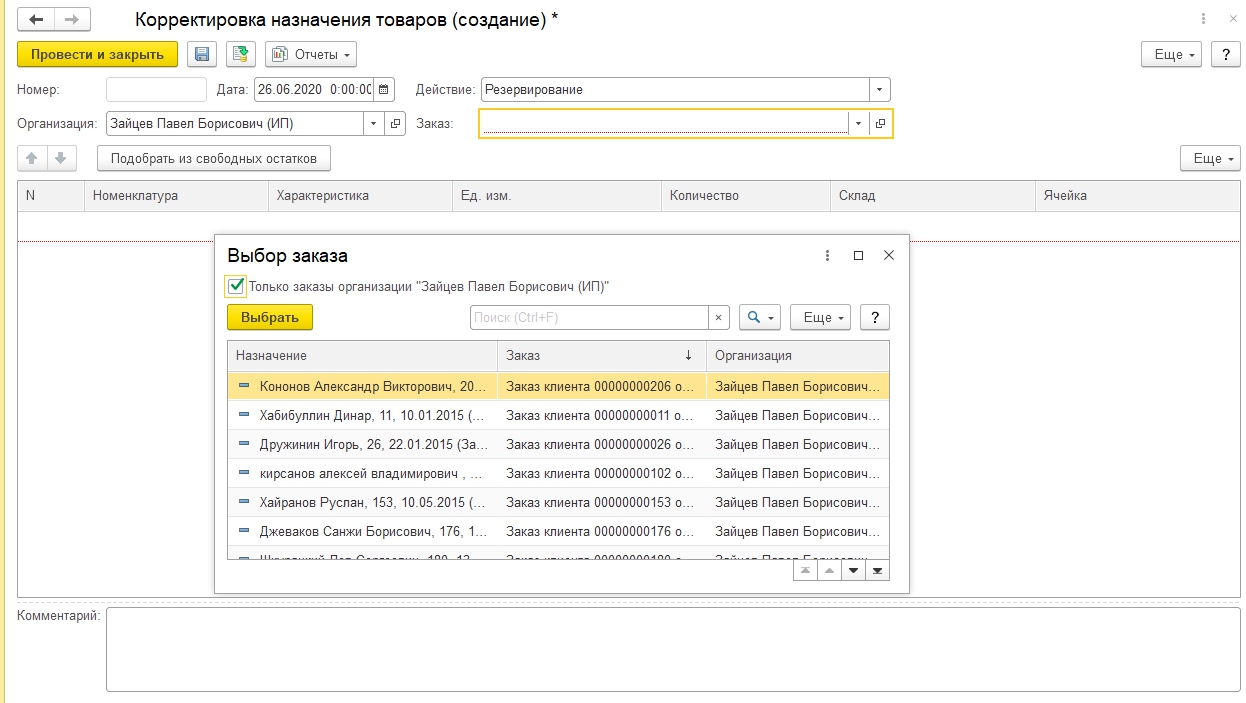Open the Заказ field dropdown arrow
The height and width of the screenshot is (703, 1246).
coord(858,124)
